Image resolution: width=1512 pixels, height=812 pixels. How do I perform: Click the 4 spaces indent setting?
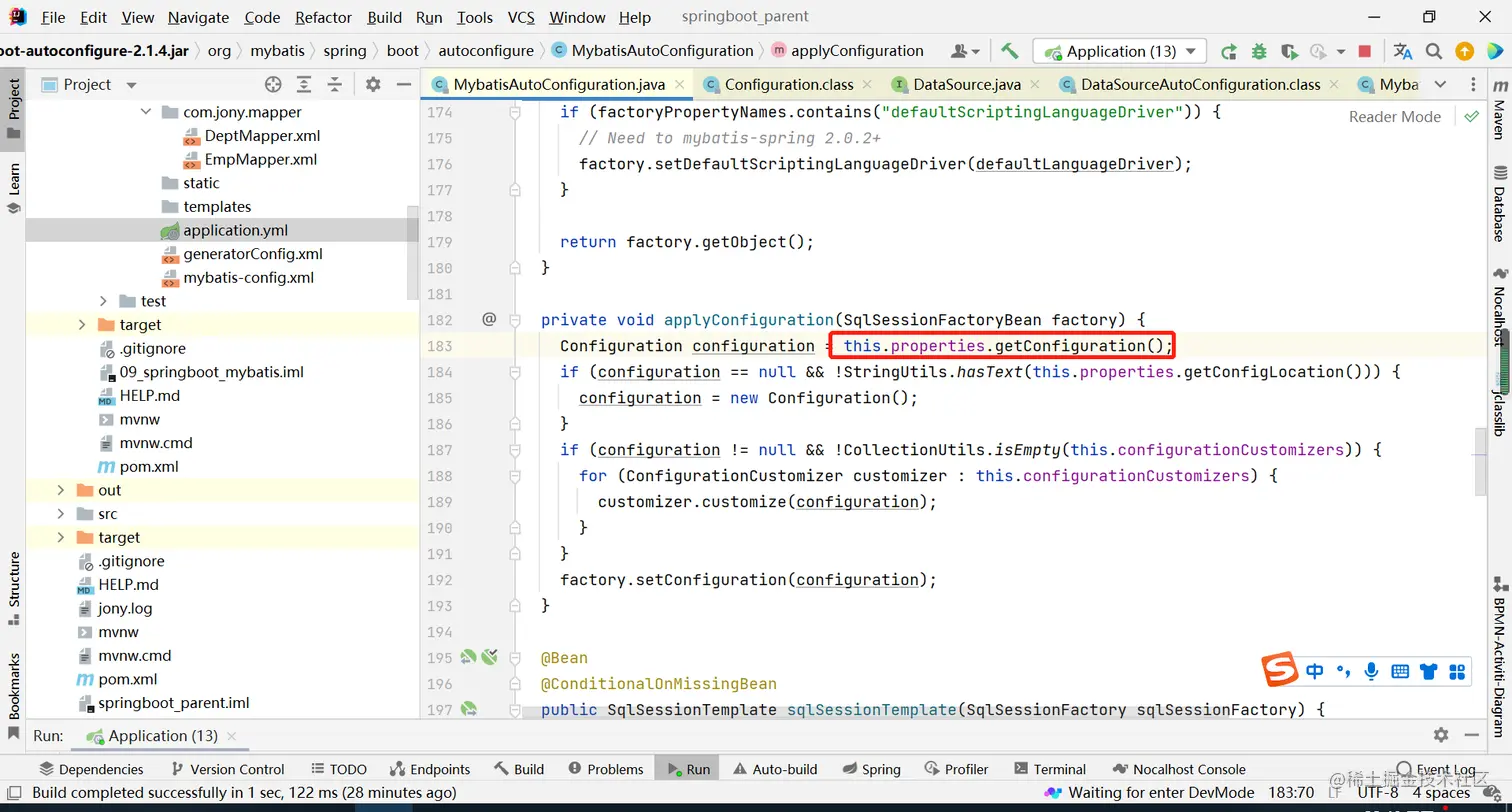[1441, 792]
